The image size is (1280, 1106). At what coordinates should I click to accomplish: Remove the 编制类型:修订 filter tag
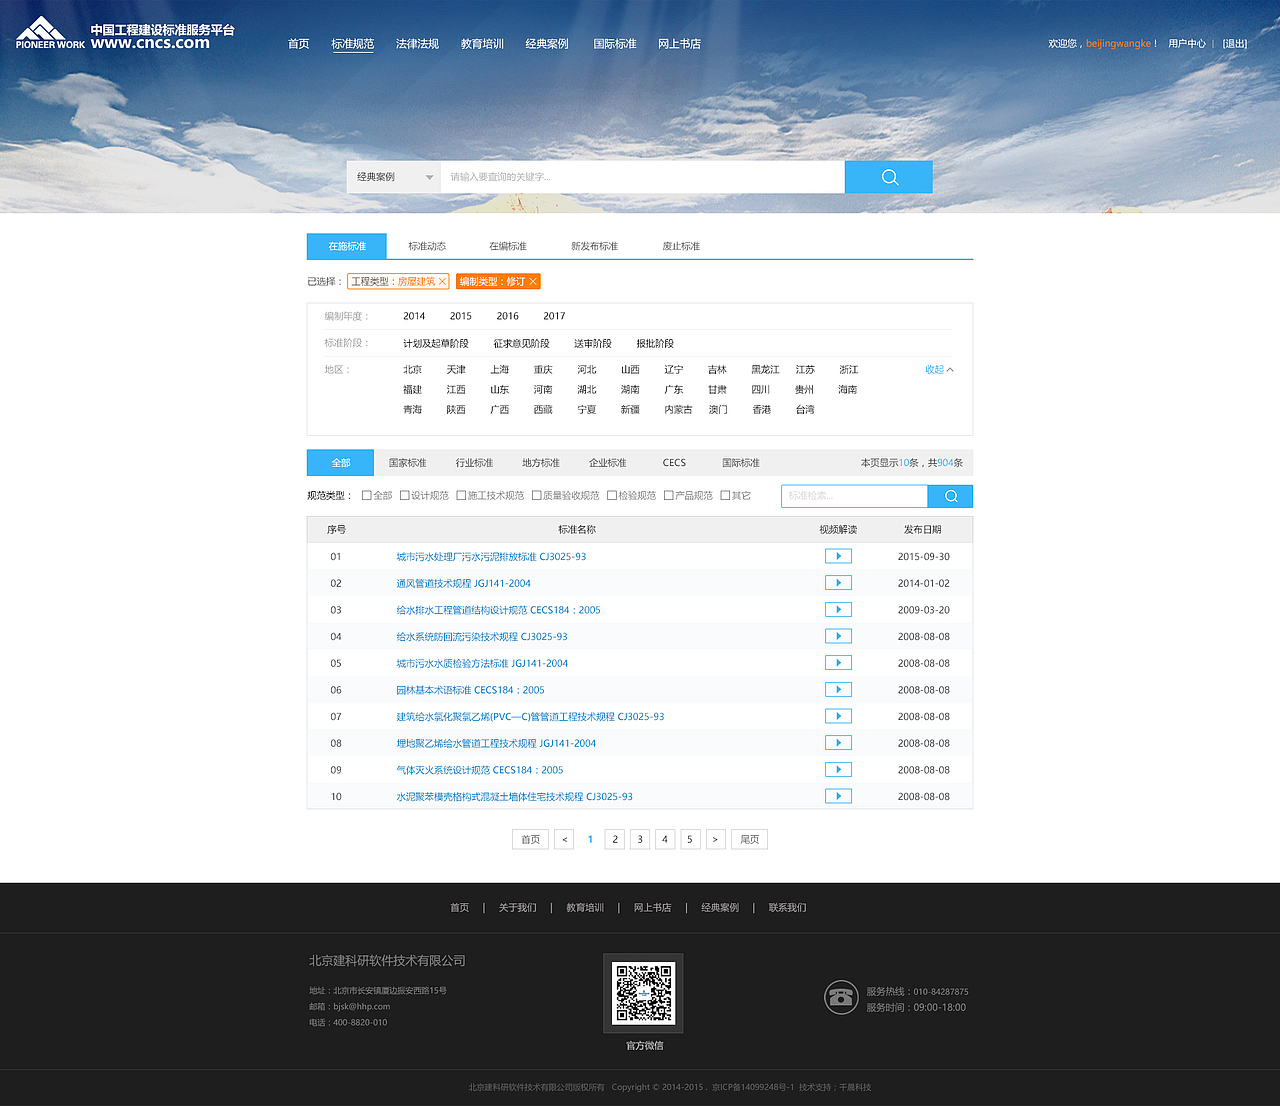[x=533, y=282]
